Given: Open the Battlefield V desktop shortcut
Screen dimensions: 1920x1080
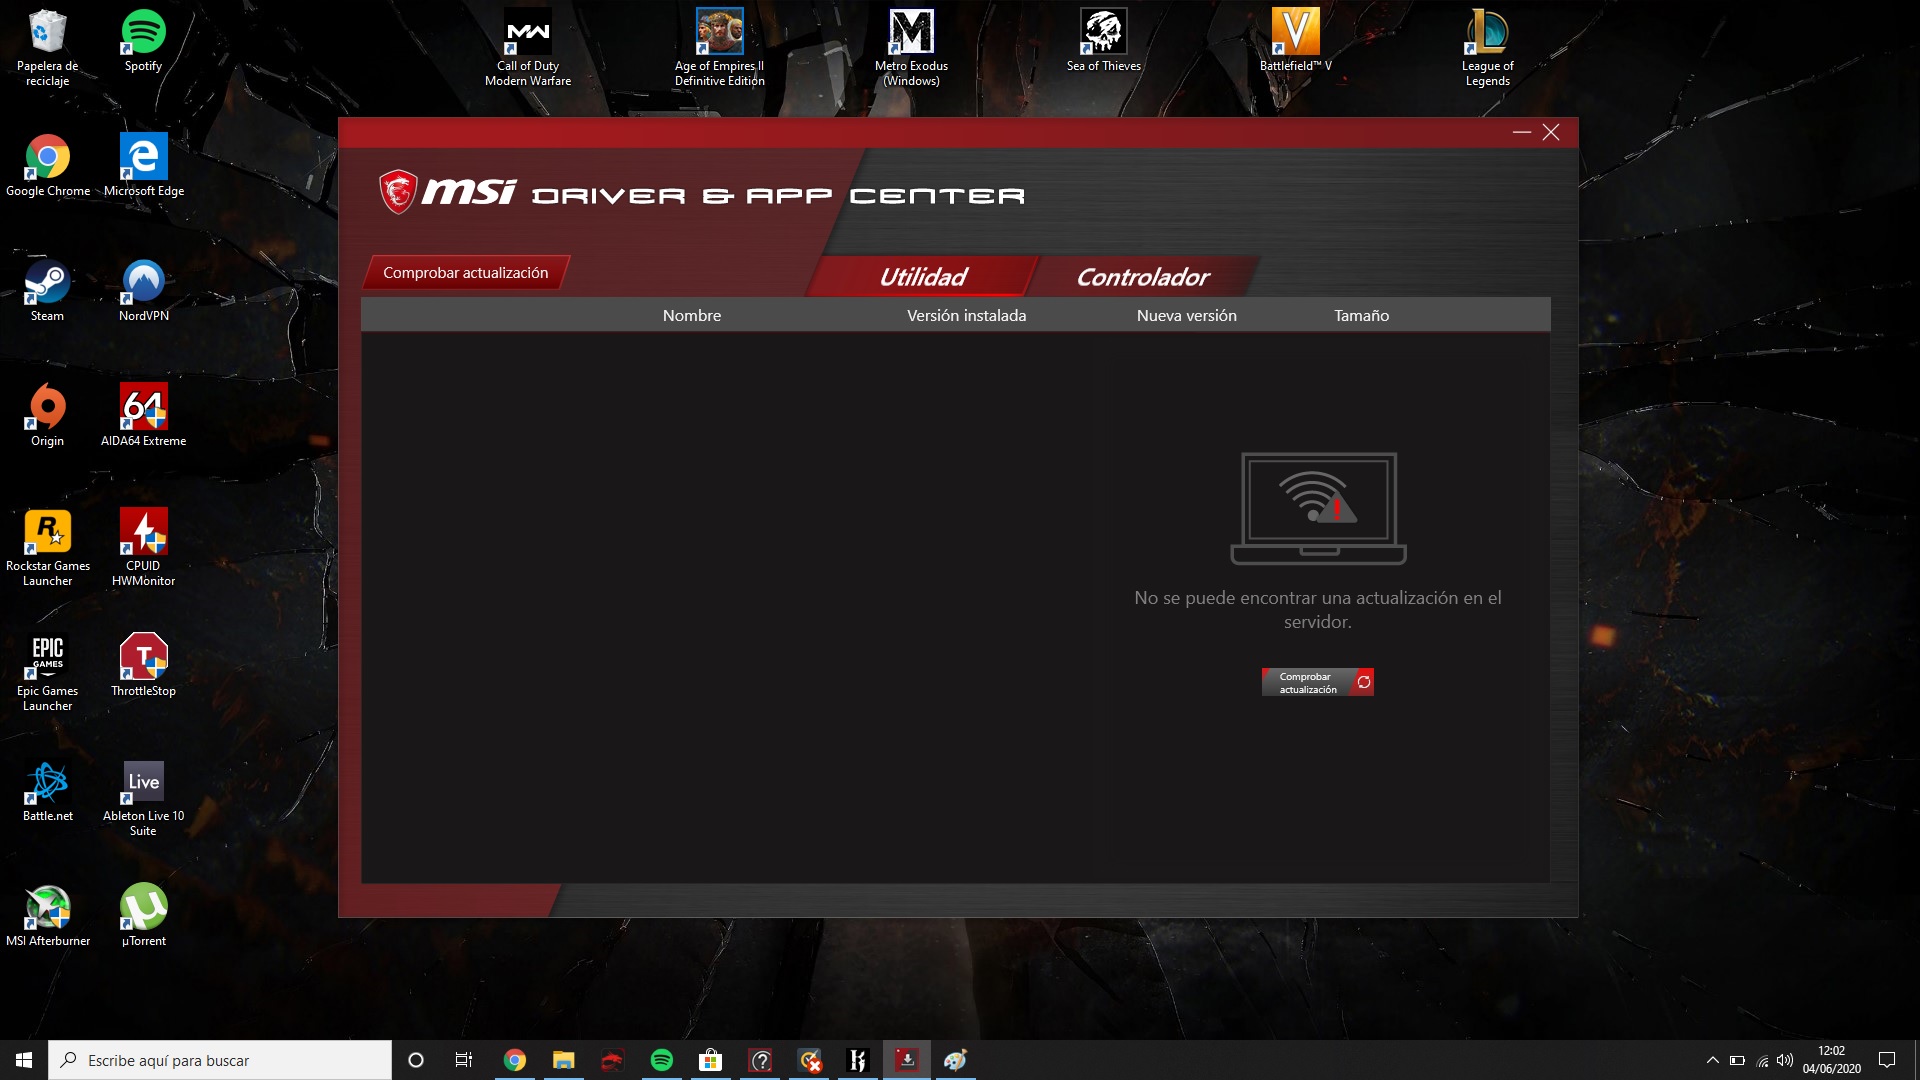Looking at the screenshot, I should pos(1295,41).
